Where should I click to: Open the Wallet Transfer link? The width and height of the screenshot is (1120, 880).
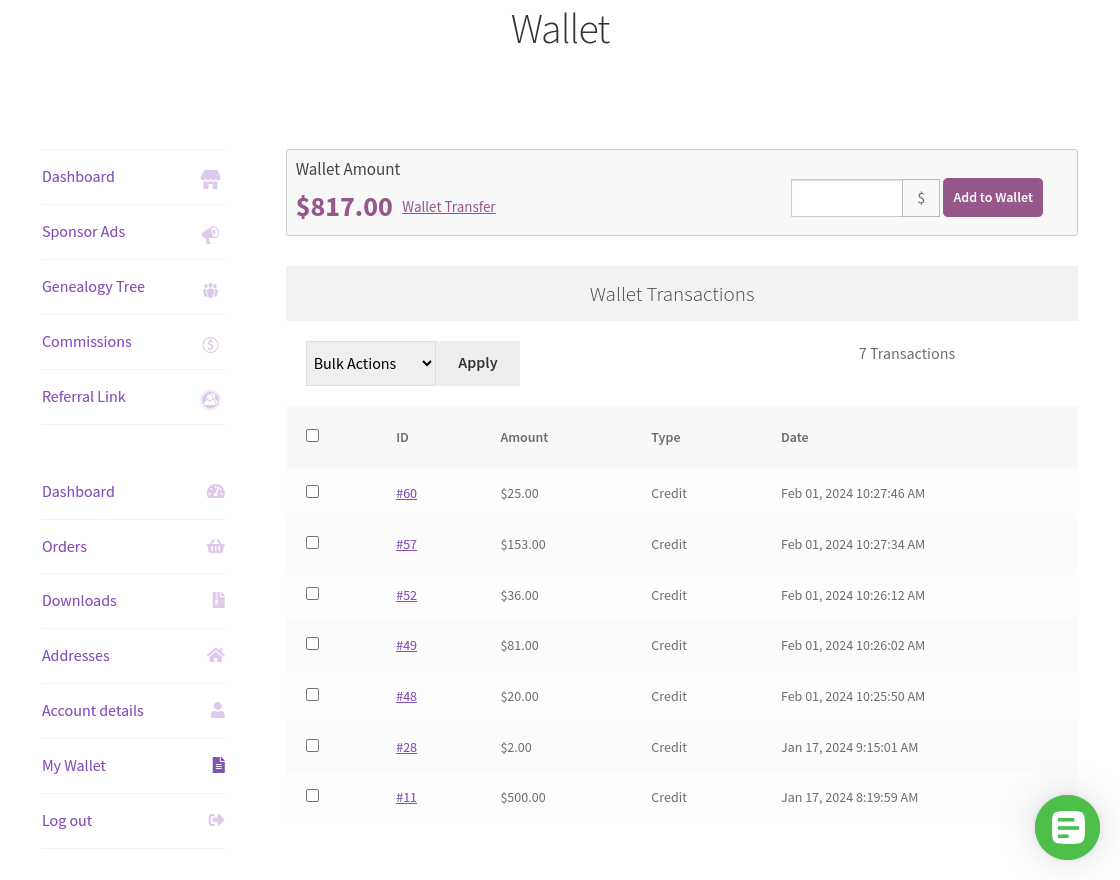click(x=448, y=206)
